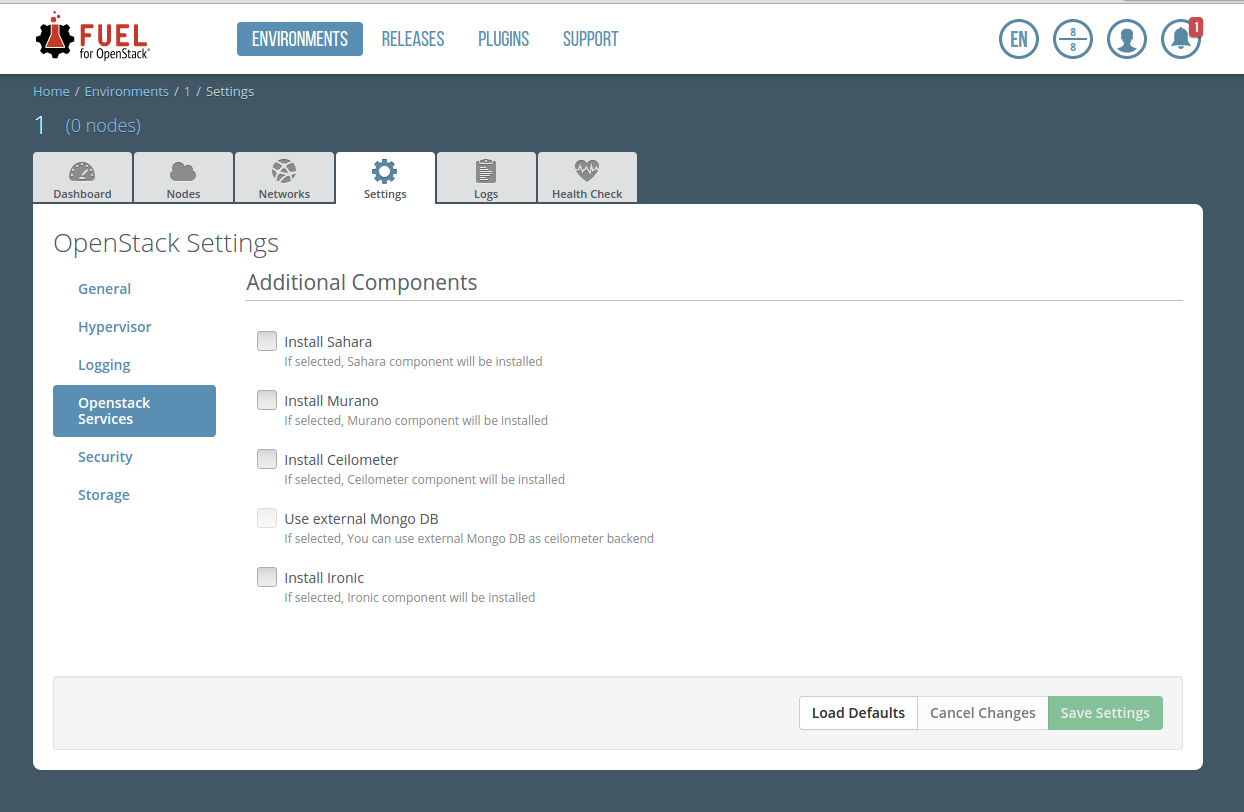Image resolution: width=1244 pixels, height=812 pixels.
Task: Open the notifications bell icon
Action: [1180, 40]
